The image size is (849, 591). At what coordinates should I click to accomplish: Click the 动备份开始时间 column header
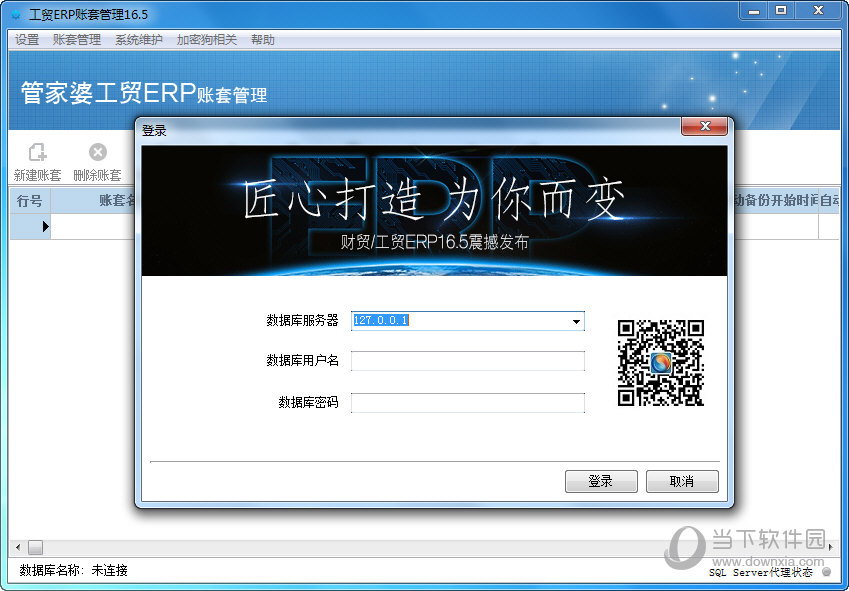coord(775,201)
